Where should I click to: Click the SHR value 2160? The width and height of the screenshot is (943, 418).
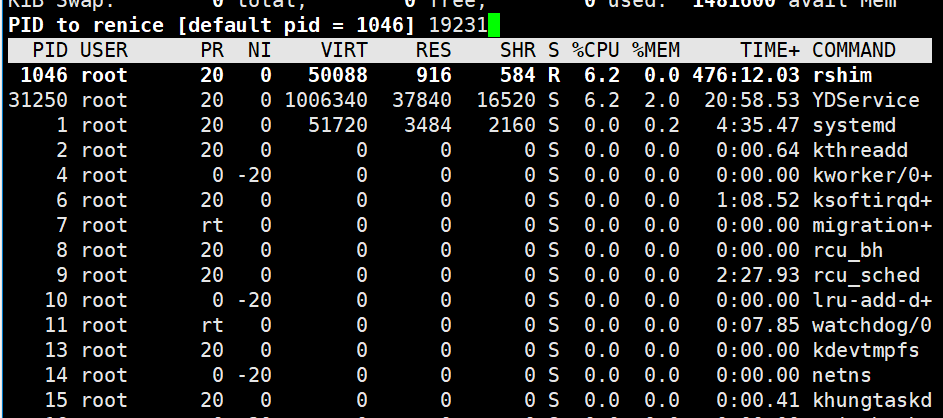[512, 125]
